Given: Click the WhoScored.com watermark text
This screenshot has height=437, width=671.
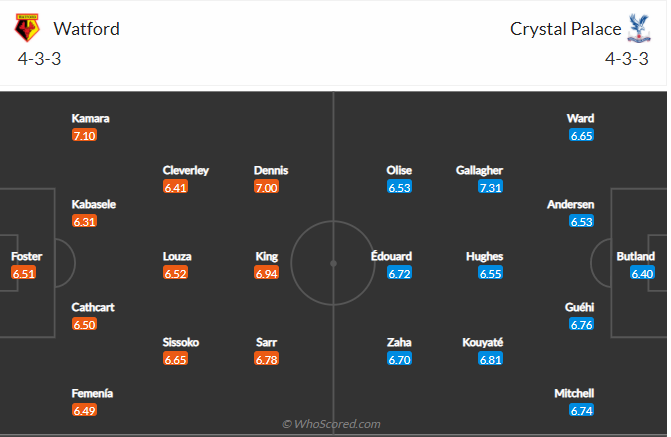Looking at the screenshot, I should [331, 424].
